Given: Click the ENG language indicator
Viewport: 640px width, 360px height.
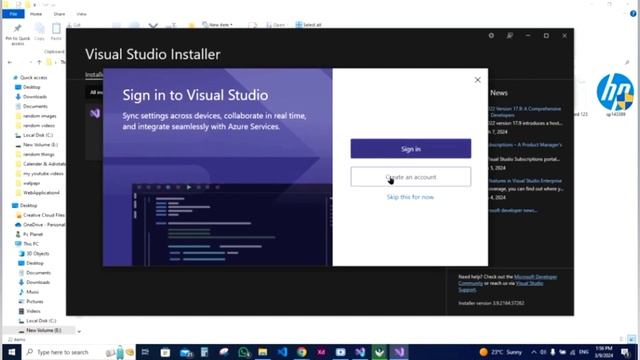Looking at the screenshot, I should [584, 352].
